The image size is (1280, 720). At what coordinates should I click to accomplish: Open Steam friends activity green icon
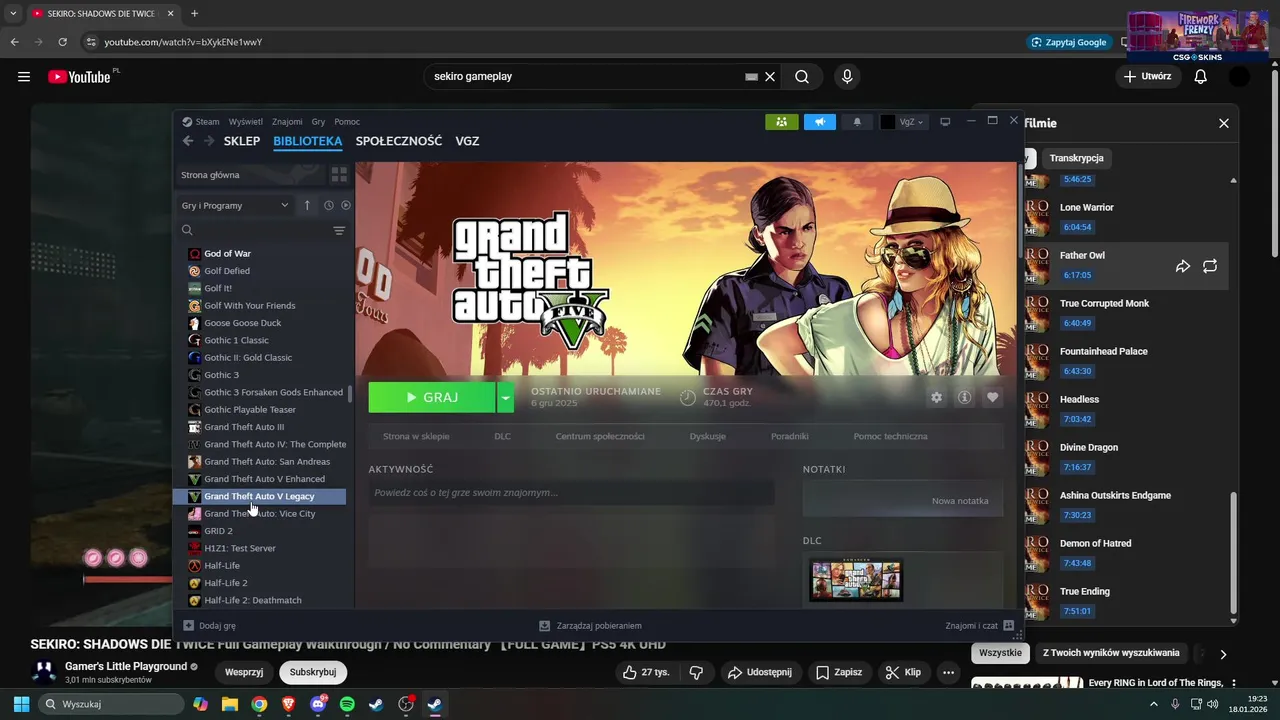781,122
